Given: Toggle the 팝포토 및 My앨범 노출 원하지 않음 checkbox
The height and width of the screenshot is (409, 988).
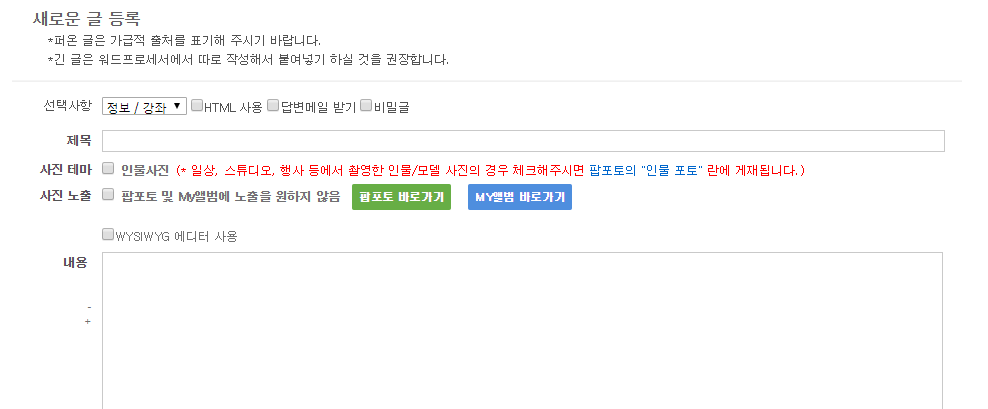Looking at the screenshot, I should pos(108,194).
